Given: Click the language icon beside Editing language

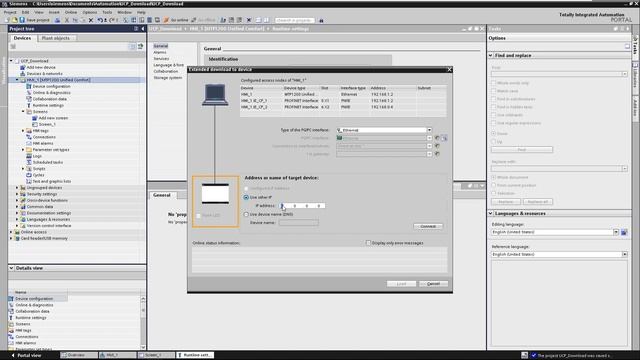Looking at the screenshot, I should click(x=624, y=232).
